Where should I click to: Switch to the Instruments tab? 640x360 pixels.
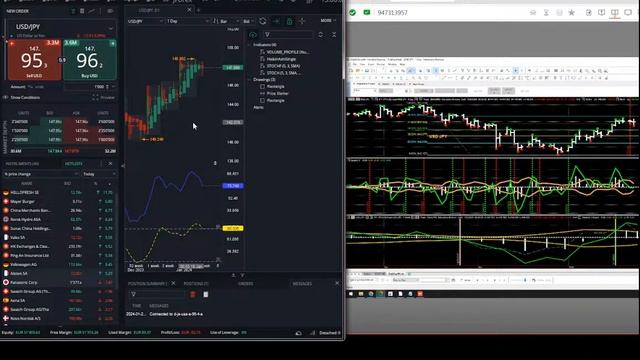click(x=22, y=164)
